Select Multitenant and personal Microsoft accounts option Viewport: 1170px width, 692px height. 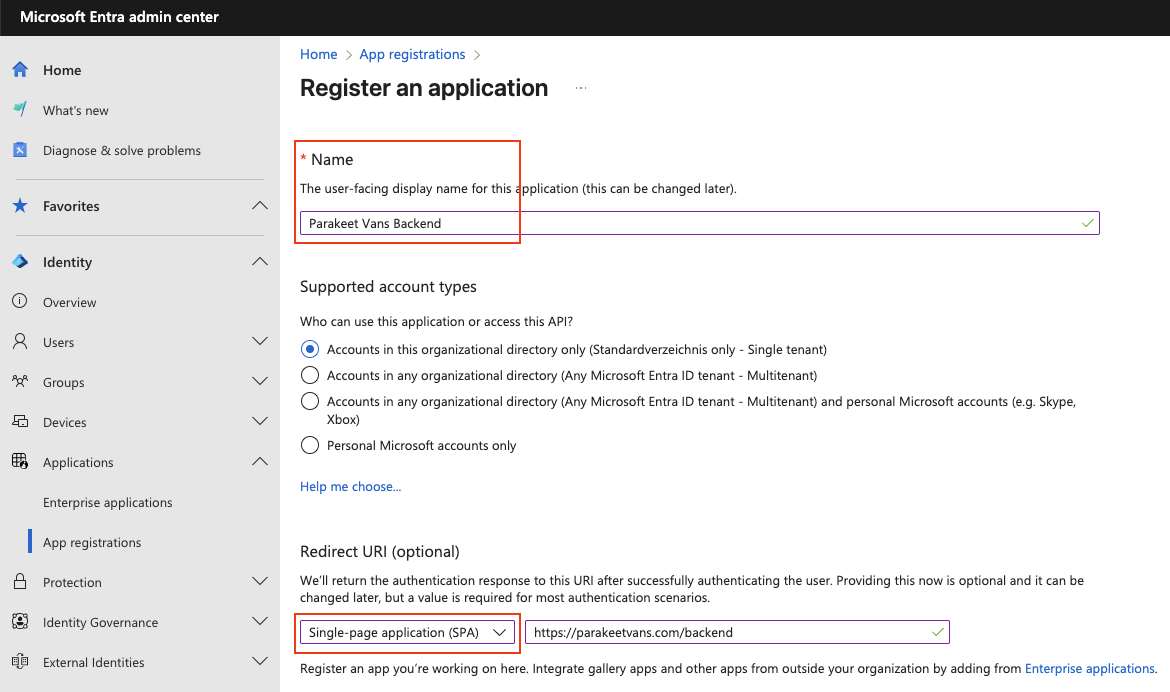tap(310, 401)
